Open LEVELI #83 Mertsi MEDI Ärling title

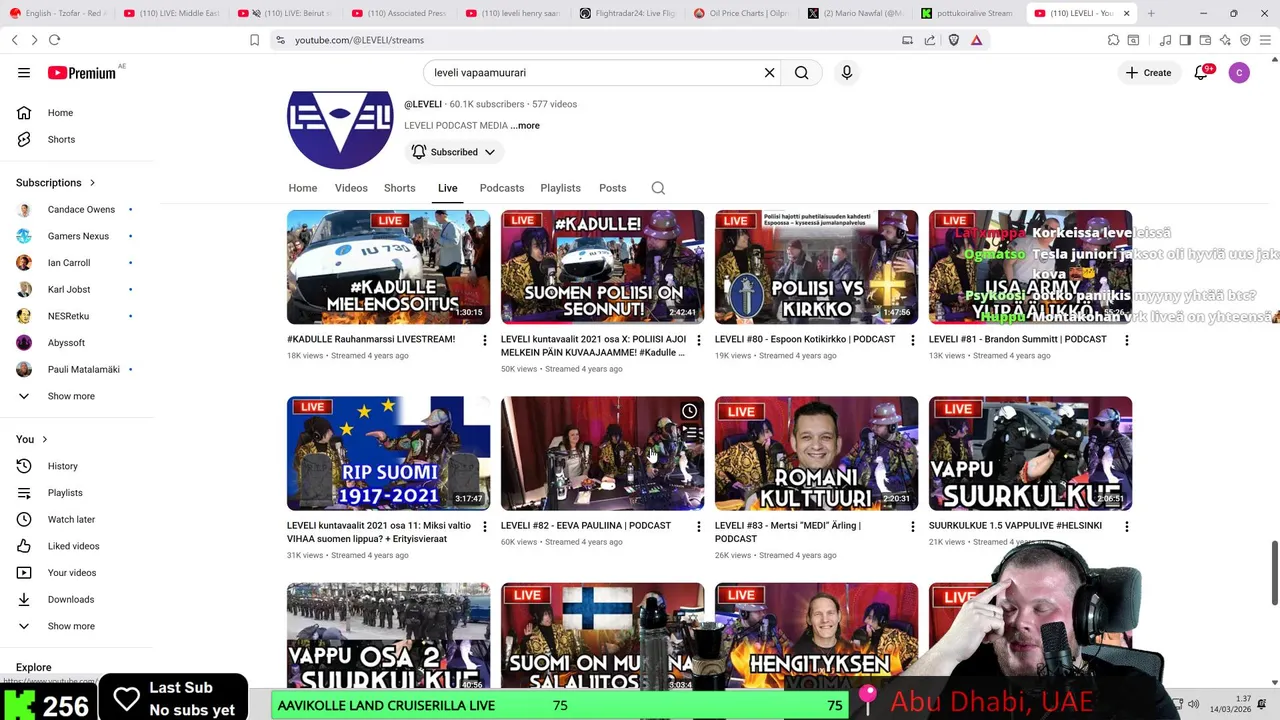click(x=788, y=532)
